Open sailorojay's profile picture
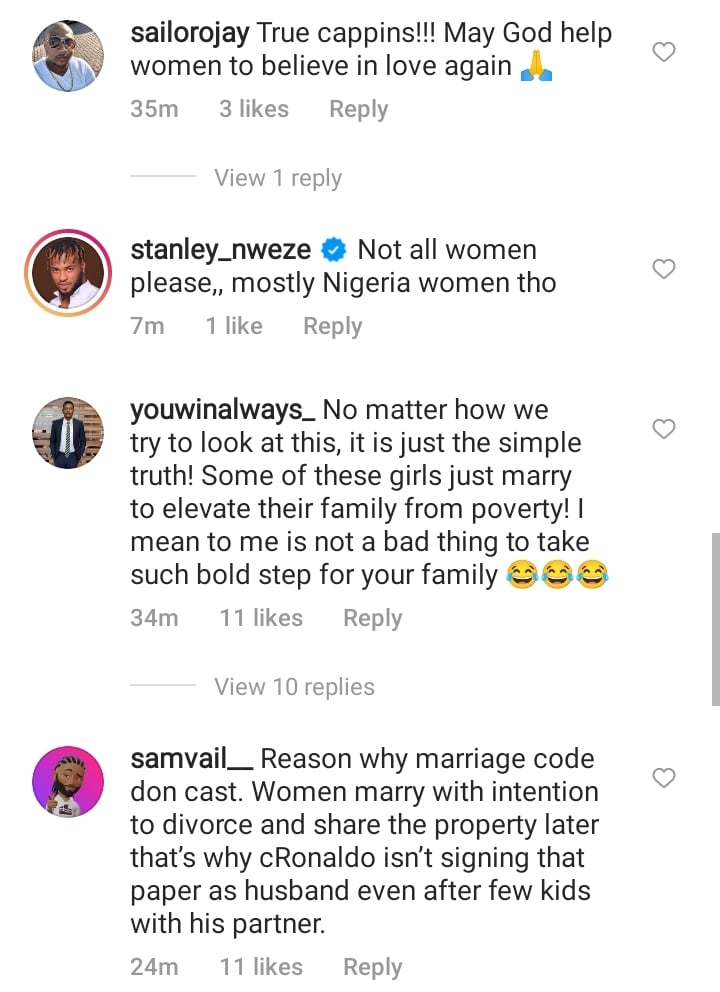Image resolution: width=720 pixels, height=992 pixels. (x=68, y=56)
